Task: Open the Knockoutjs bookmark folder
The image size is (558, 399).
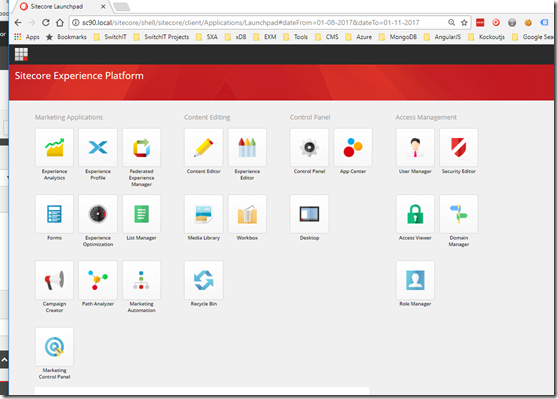Action: [x=486, y=37]
